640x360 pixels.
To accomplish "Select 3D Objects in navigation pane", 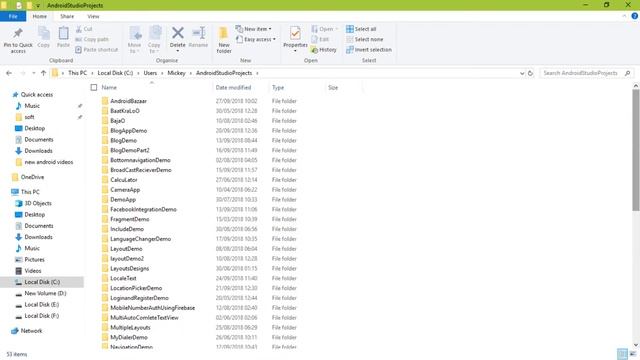I will (x=38, y=203).
